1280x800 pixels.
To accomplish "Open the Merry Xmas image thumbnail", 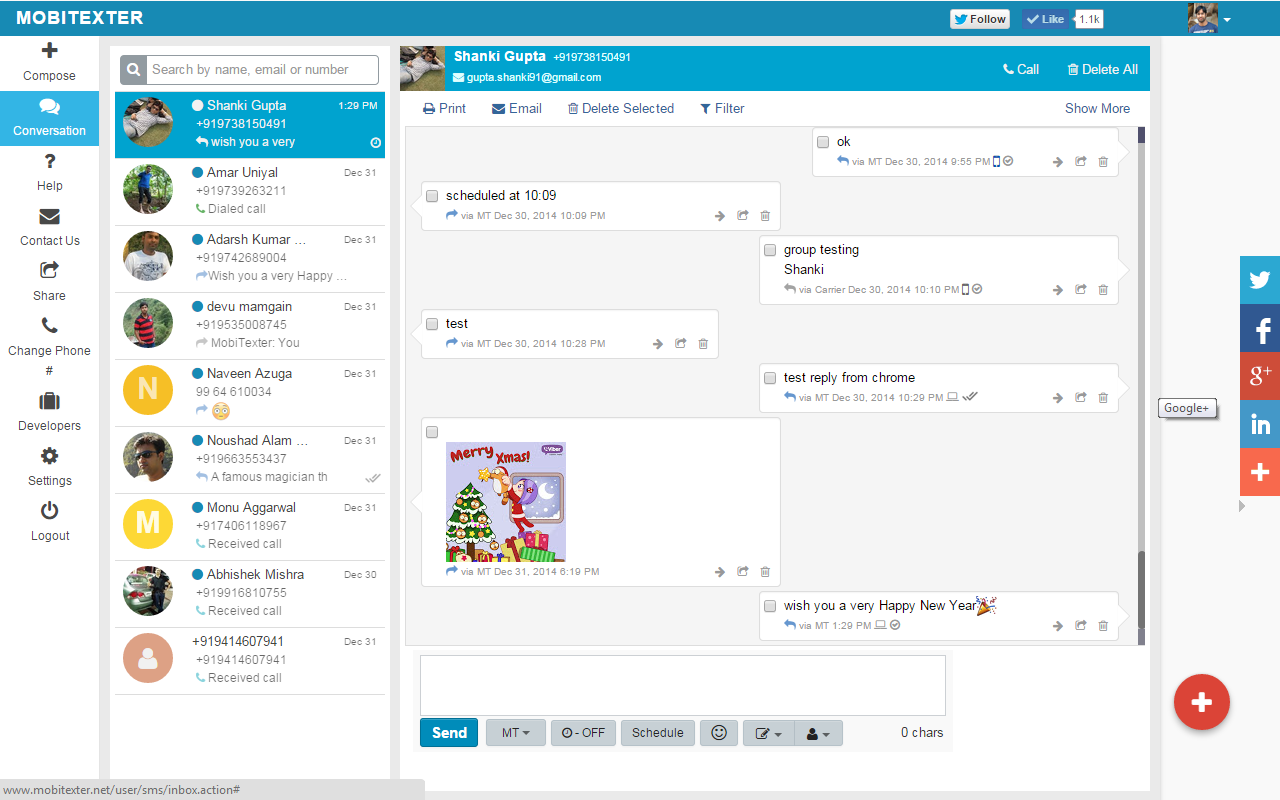I will click(x=506, y=502).
